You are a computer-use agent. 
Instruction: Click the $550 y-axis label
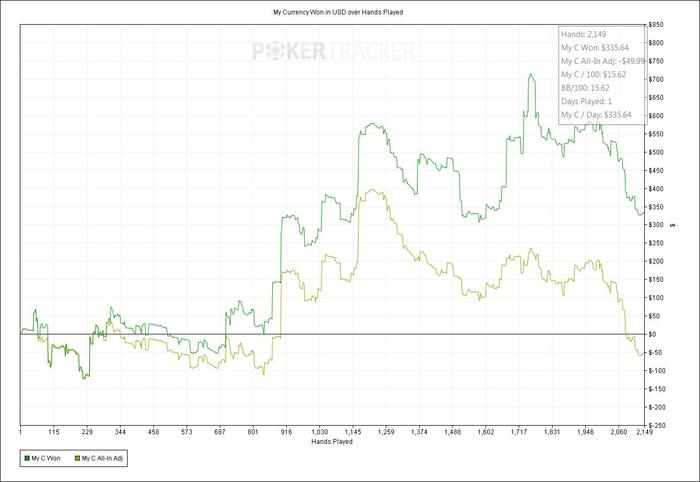[656, 134]
